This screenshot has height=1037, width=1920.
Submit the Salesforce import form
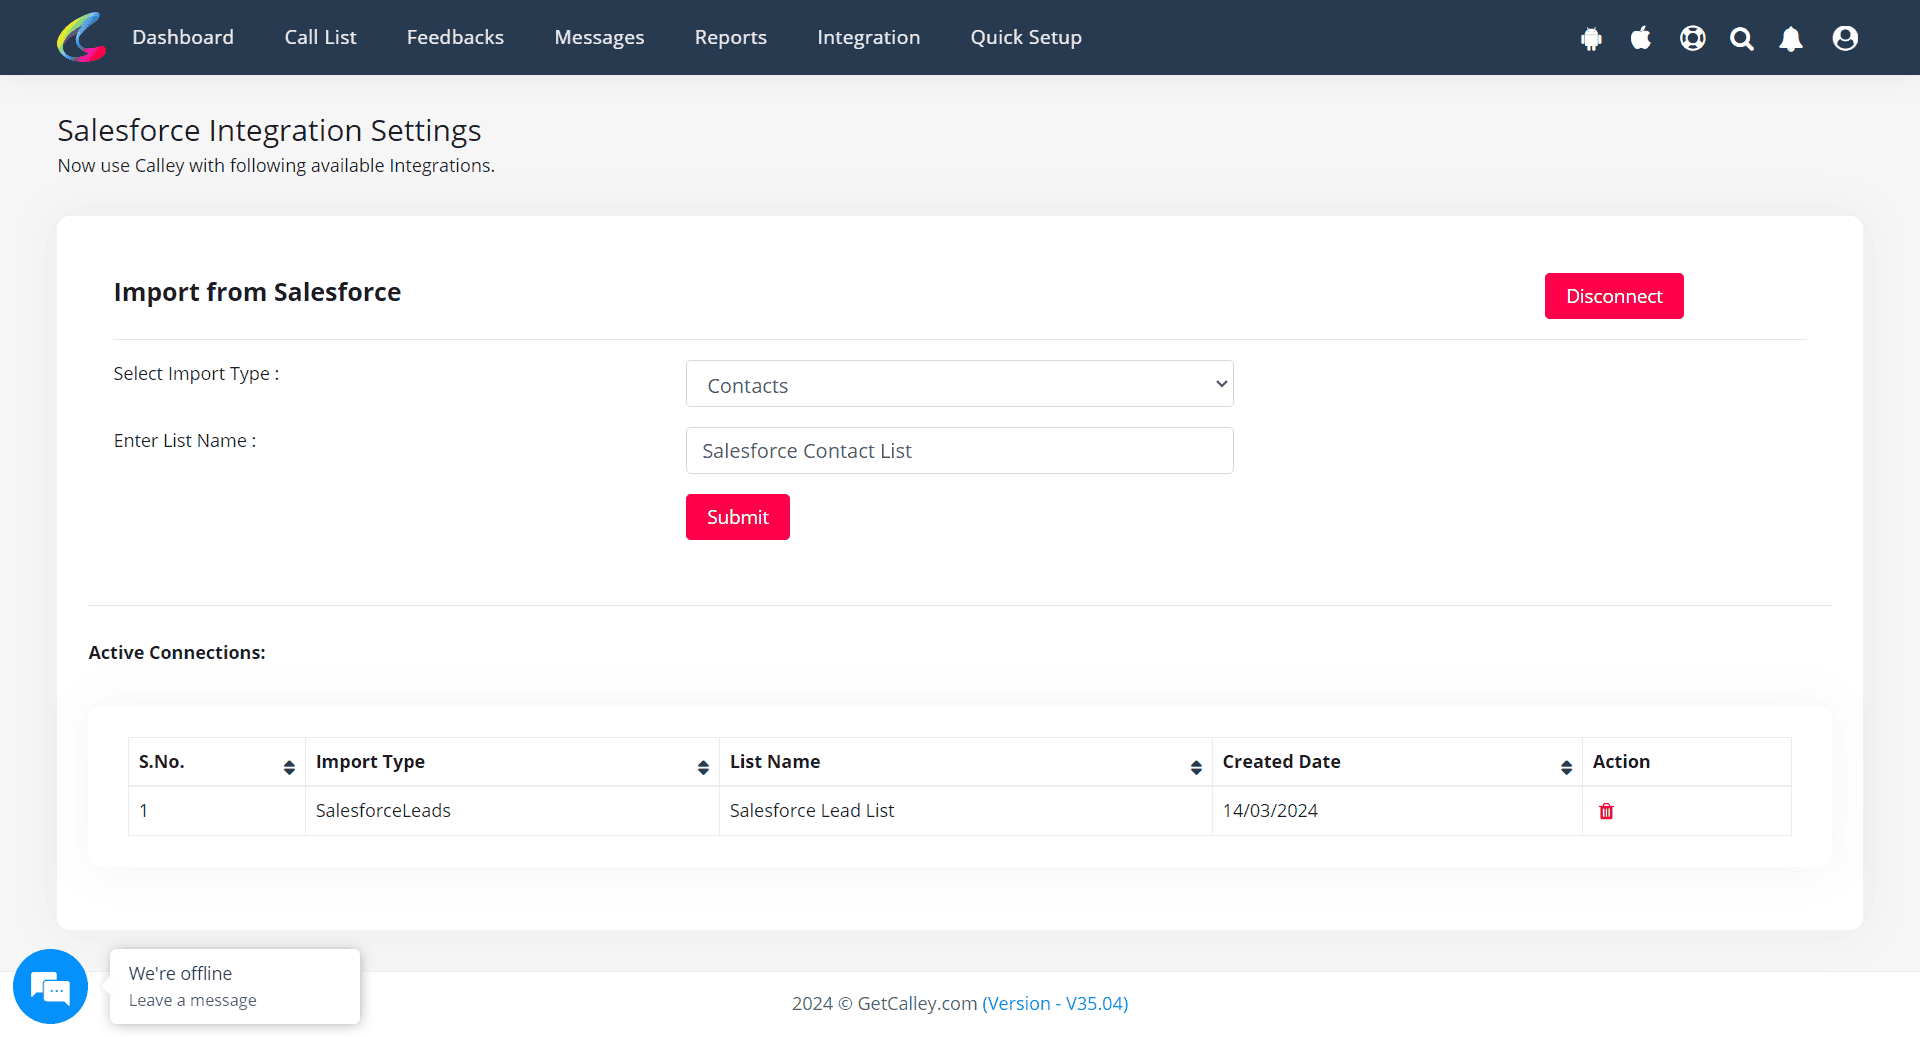[738, 517]
